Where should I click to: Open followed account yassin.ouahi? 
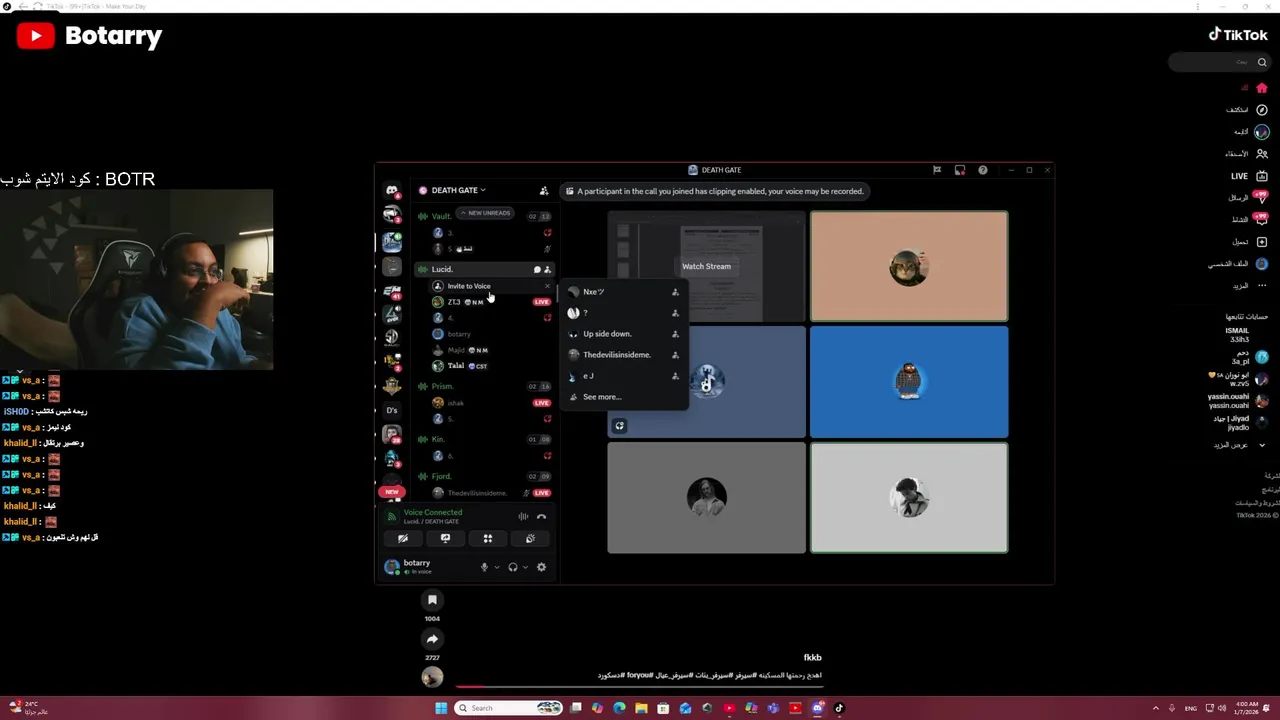click(1238, 401)
